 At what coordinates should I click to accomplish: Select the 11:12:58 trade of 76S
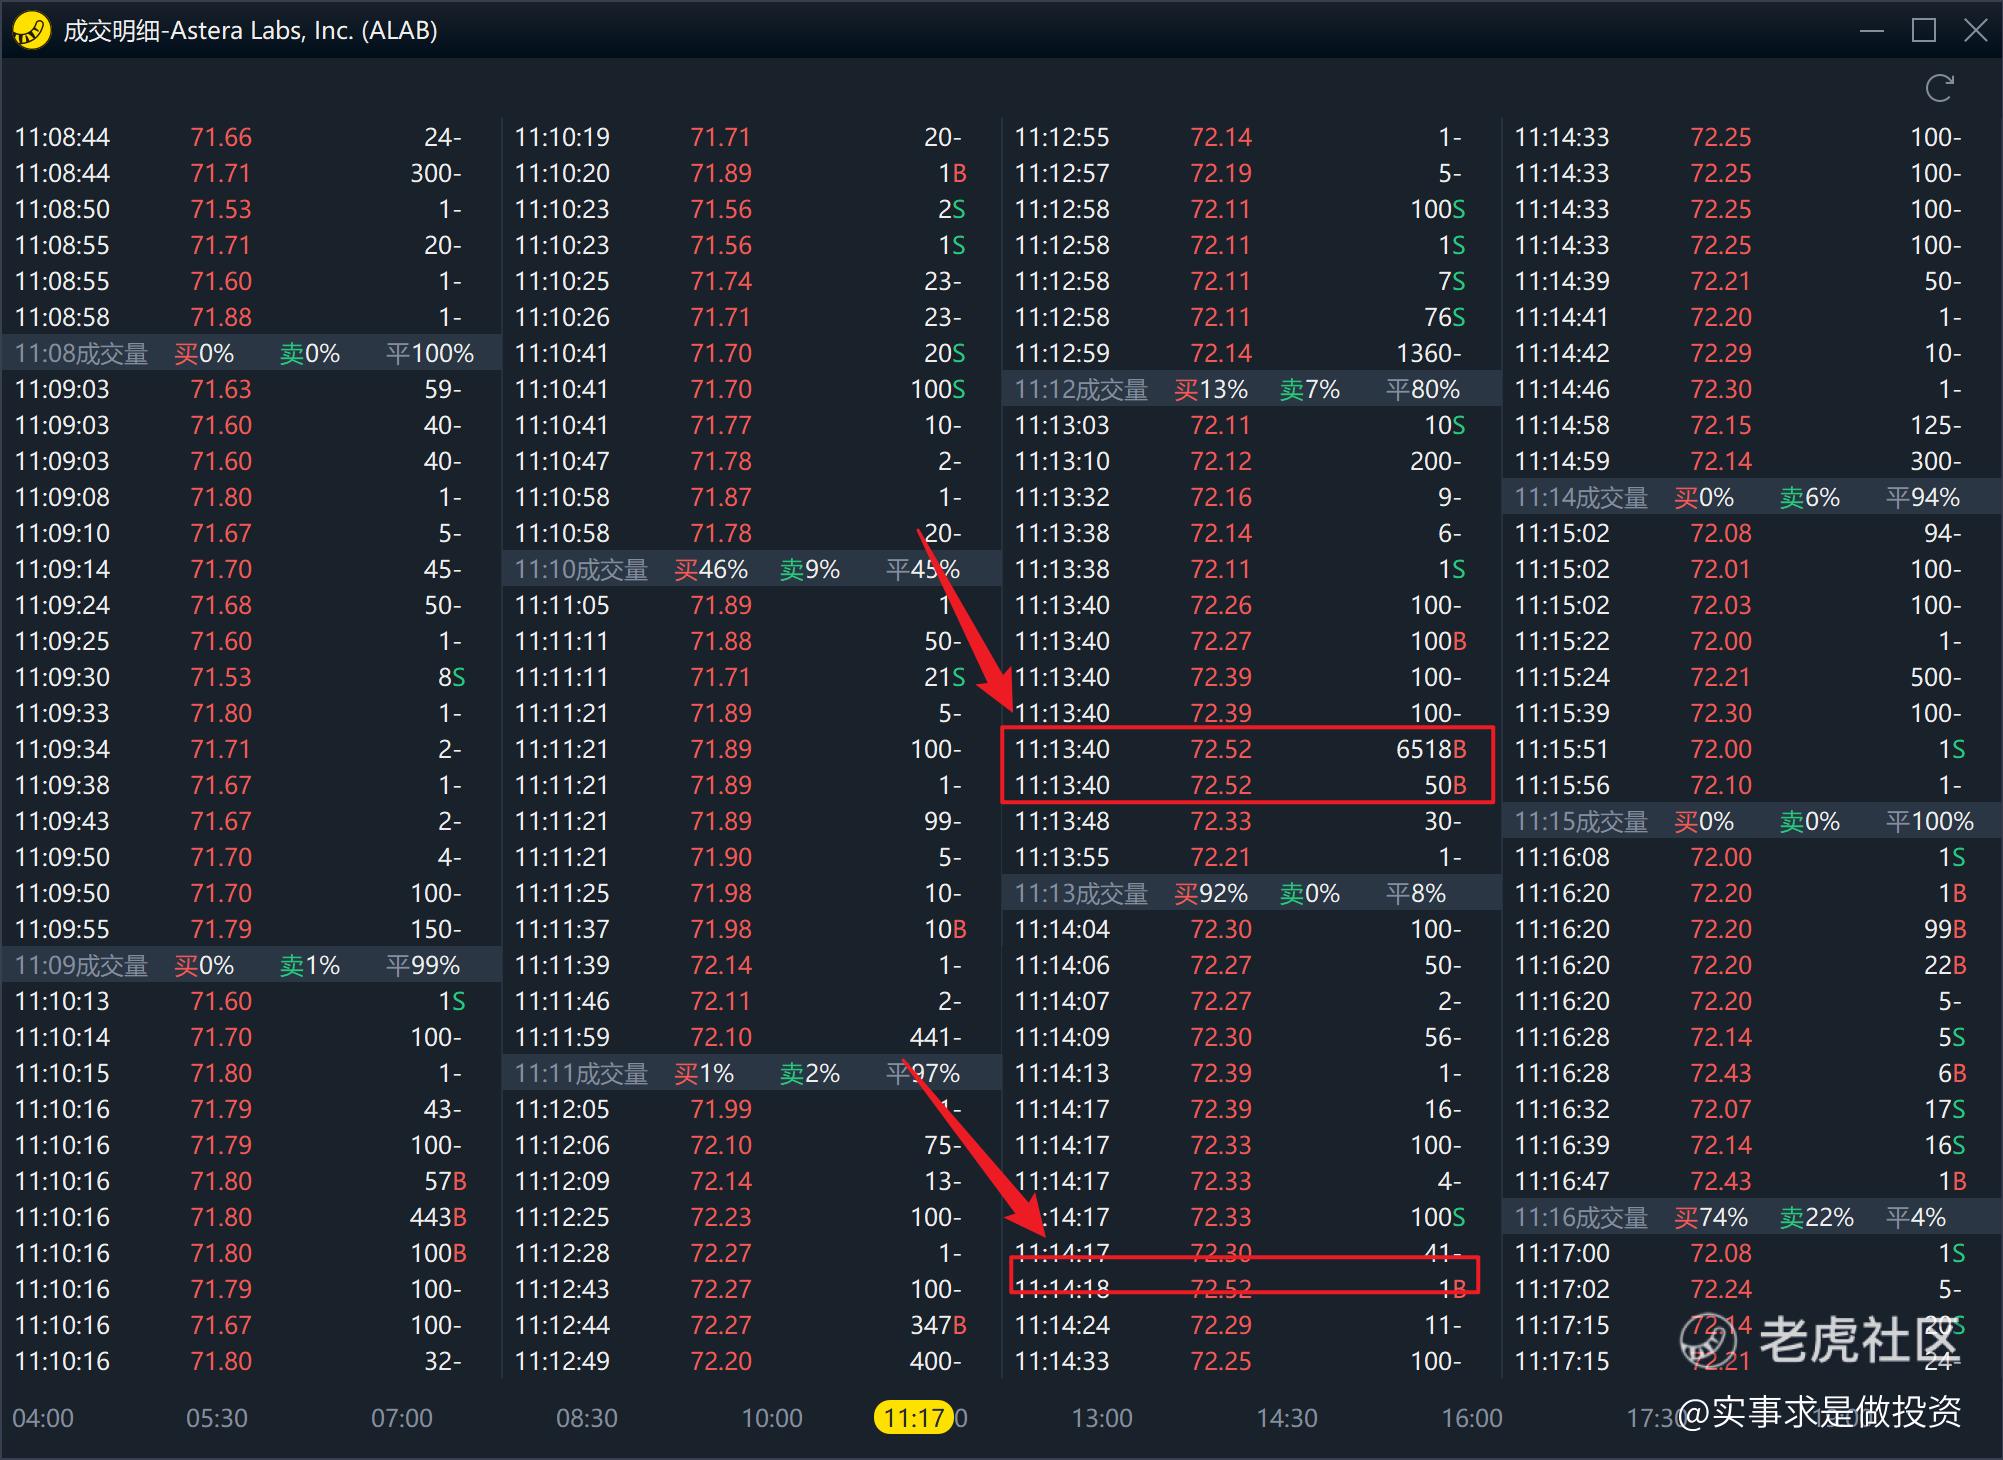click(1251, 317)
